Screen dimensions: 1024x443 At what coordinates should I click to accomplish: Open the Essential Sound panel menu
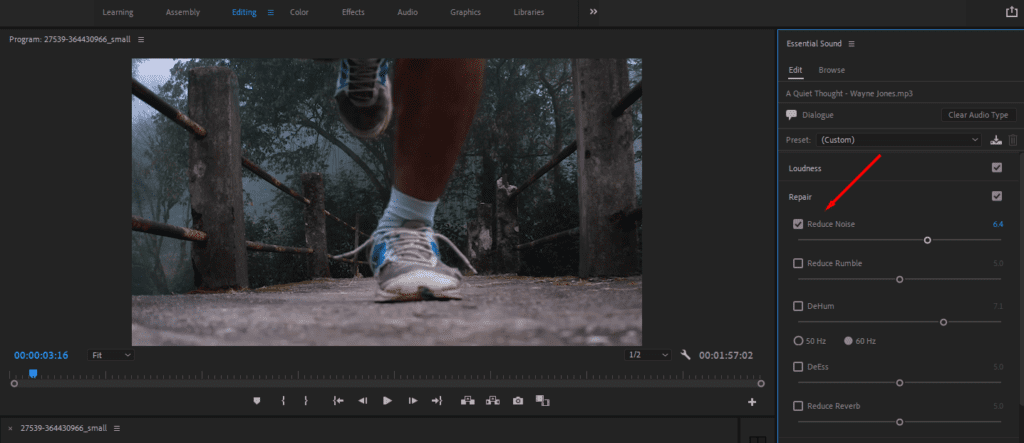point(851,44)
